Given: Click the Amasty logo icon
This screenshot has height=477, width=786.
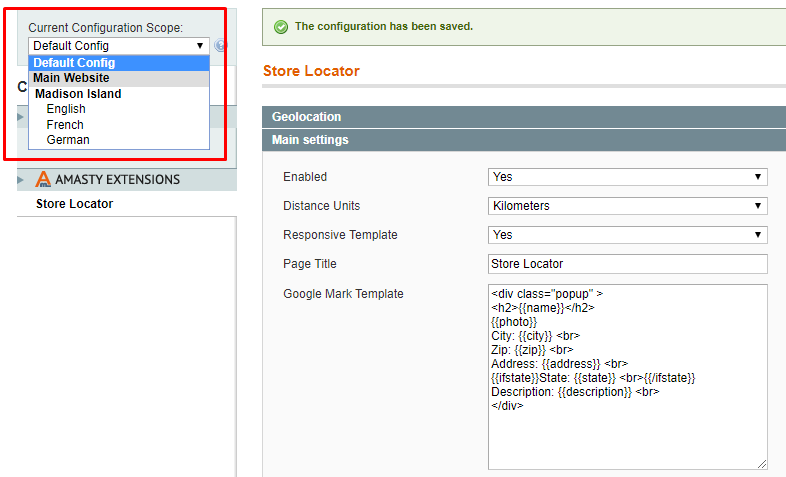Looking at the screenshot, I should click(43, 179).
